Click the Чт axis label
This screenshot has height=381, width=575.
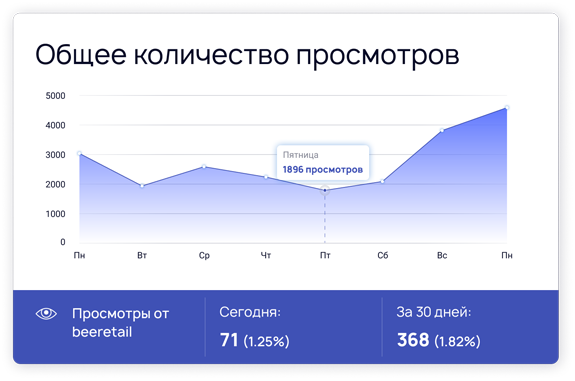[x=266, y=255]
